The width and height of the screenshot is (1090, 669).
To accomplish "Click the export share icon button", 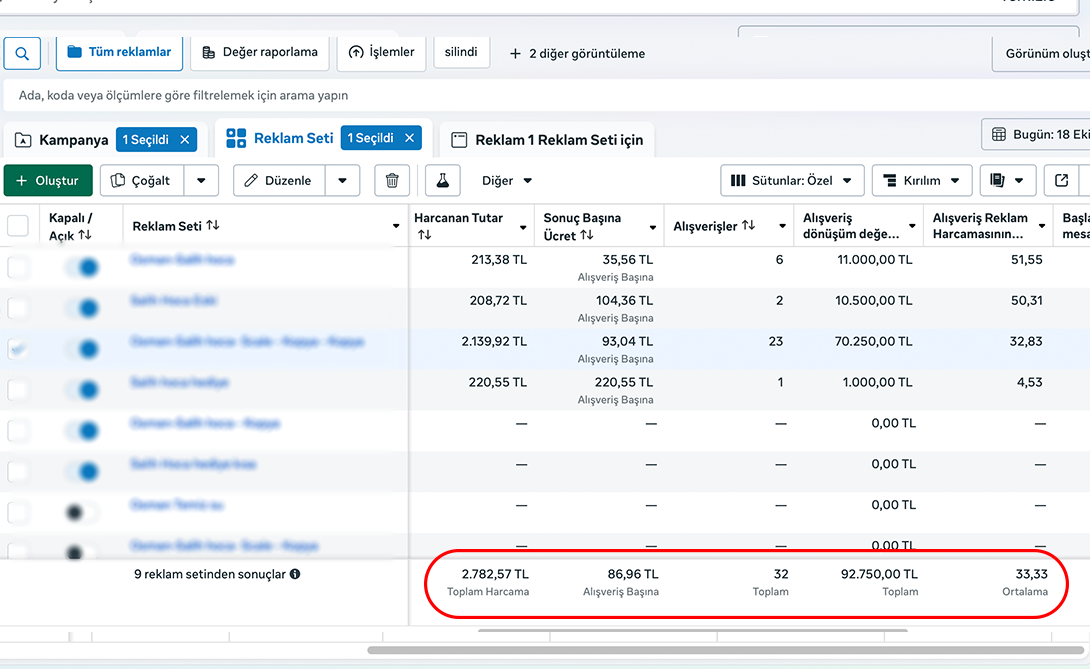I will point(1061,181).
